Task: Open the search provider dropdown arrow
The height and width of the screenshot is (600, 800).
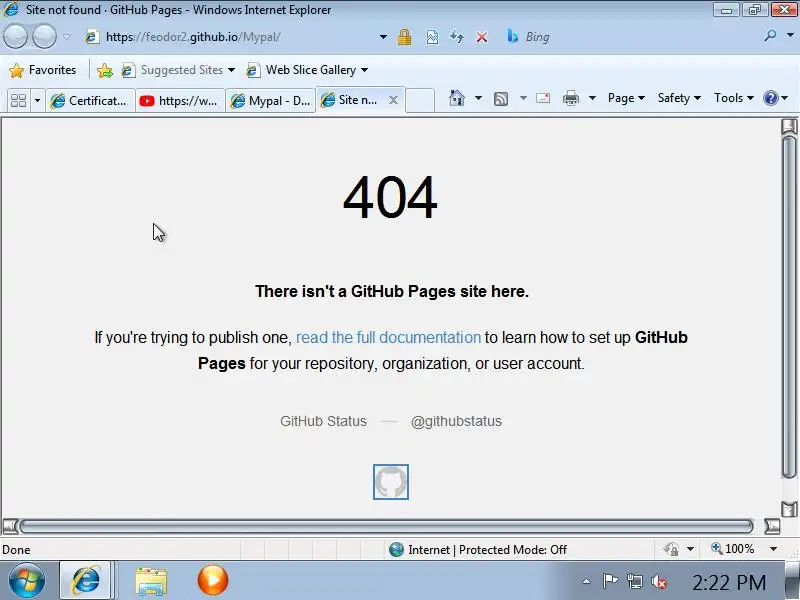Action: pos(790,36)
